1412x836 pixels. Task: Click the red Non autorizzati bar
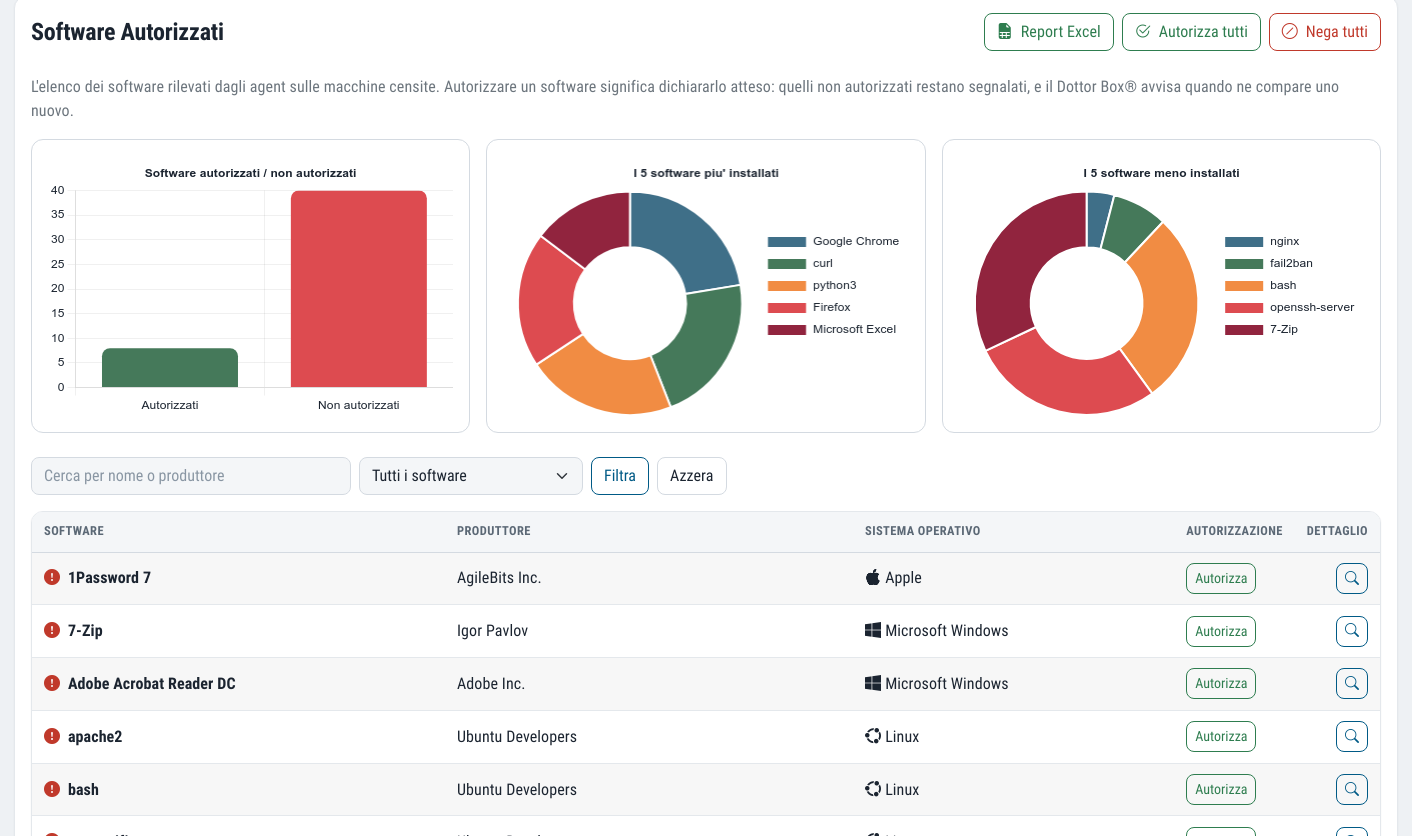pos(359,289)
